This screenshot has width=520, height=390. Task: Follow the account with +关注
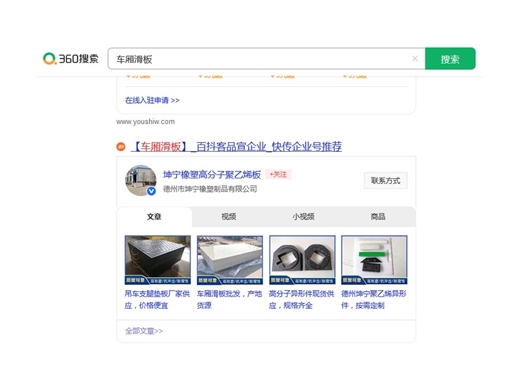coord(278,174)
